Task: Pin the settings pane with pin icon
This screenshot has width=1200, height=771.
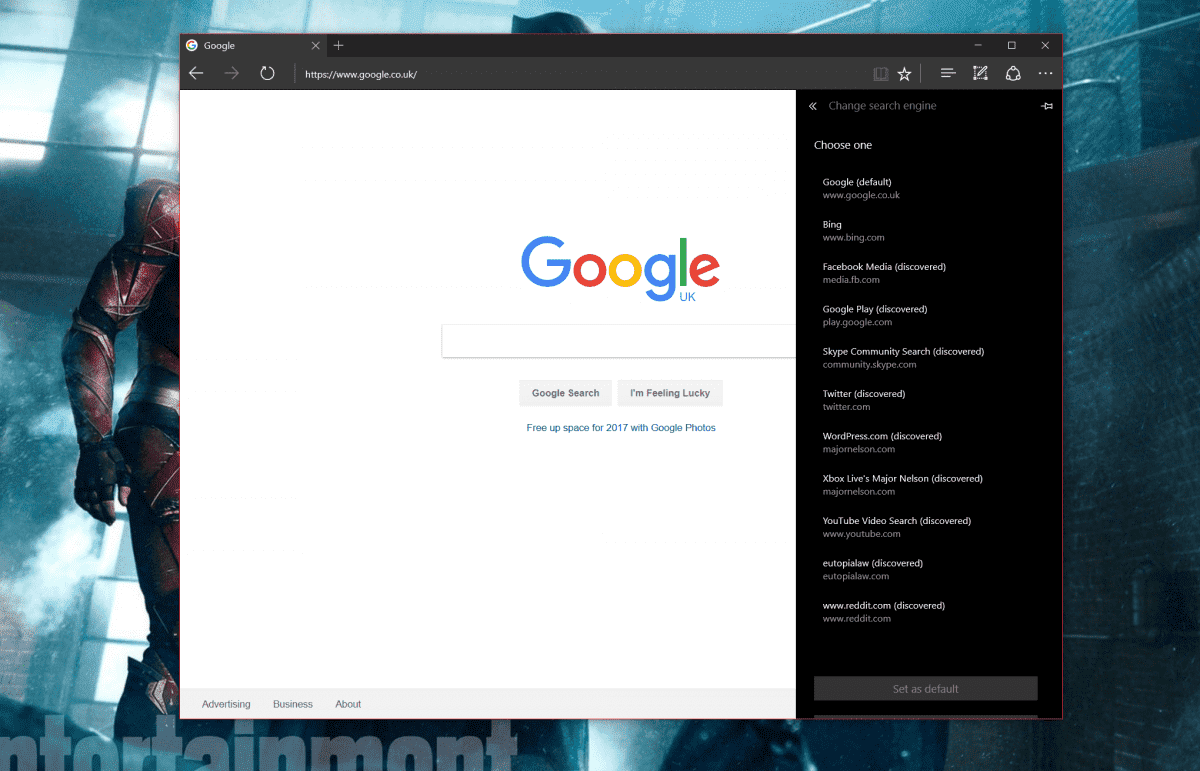Action: click(1047, 106)
